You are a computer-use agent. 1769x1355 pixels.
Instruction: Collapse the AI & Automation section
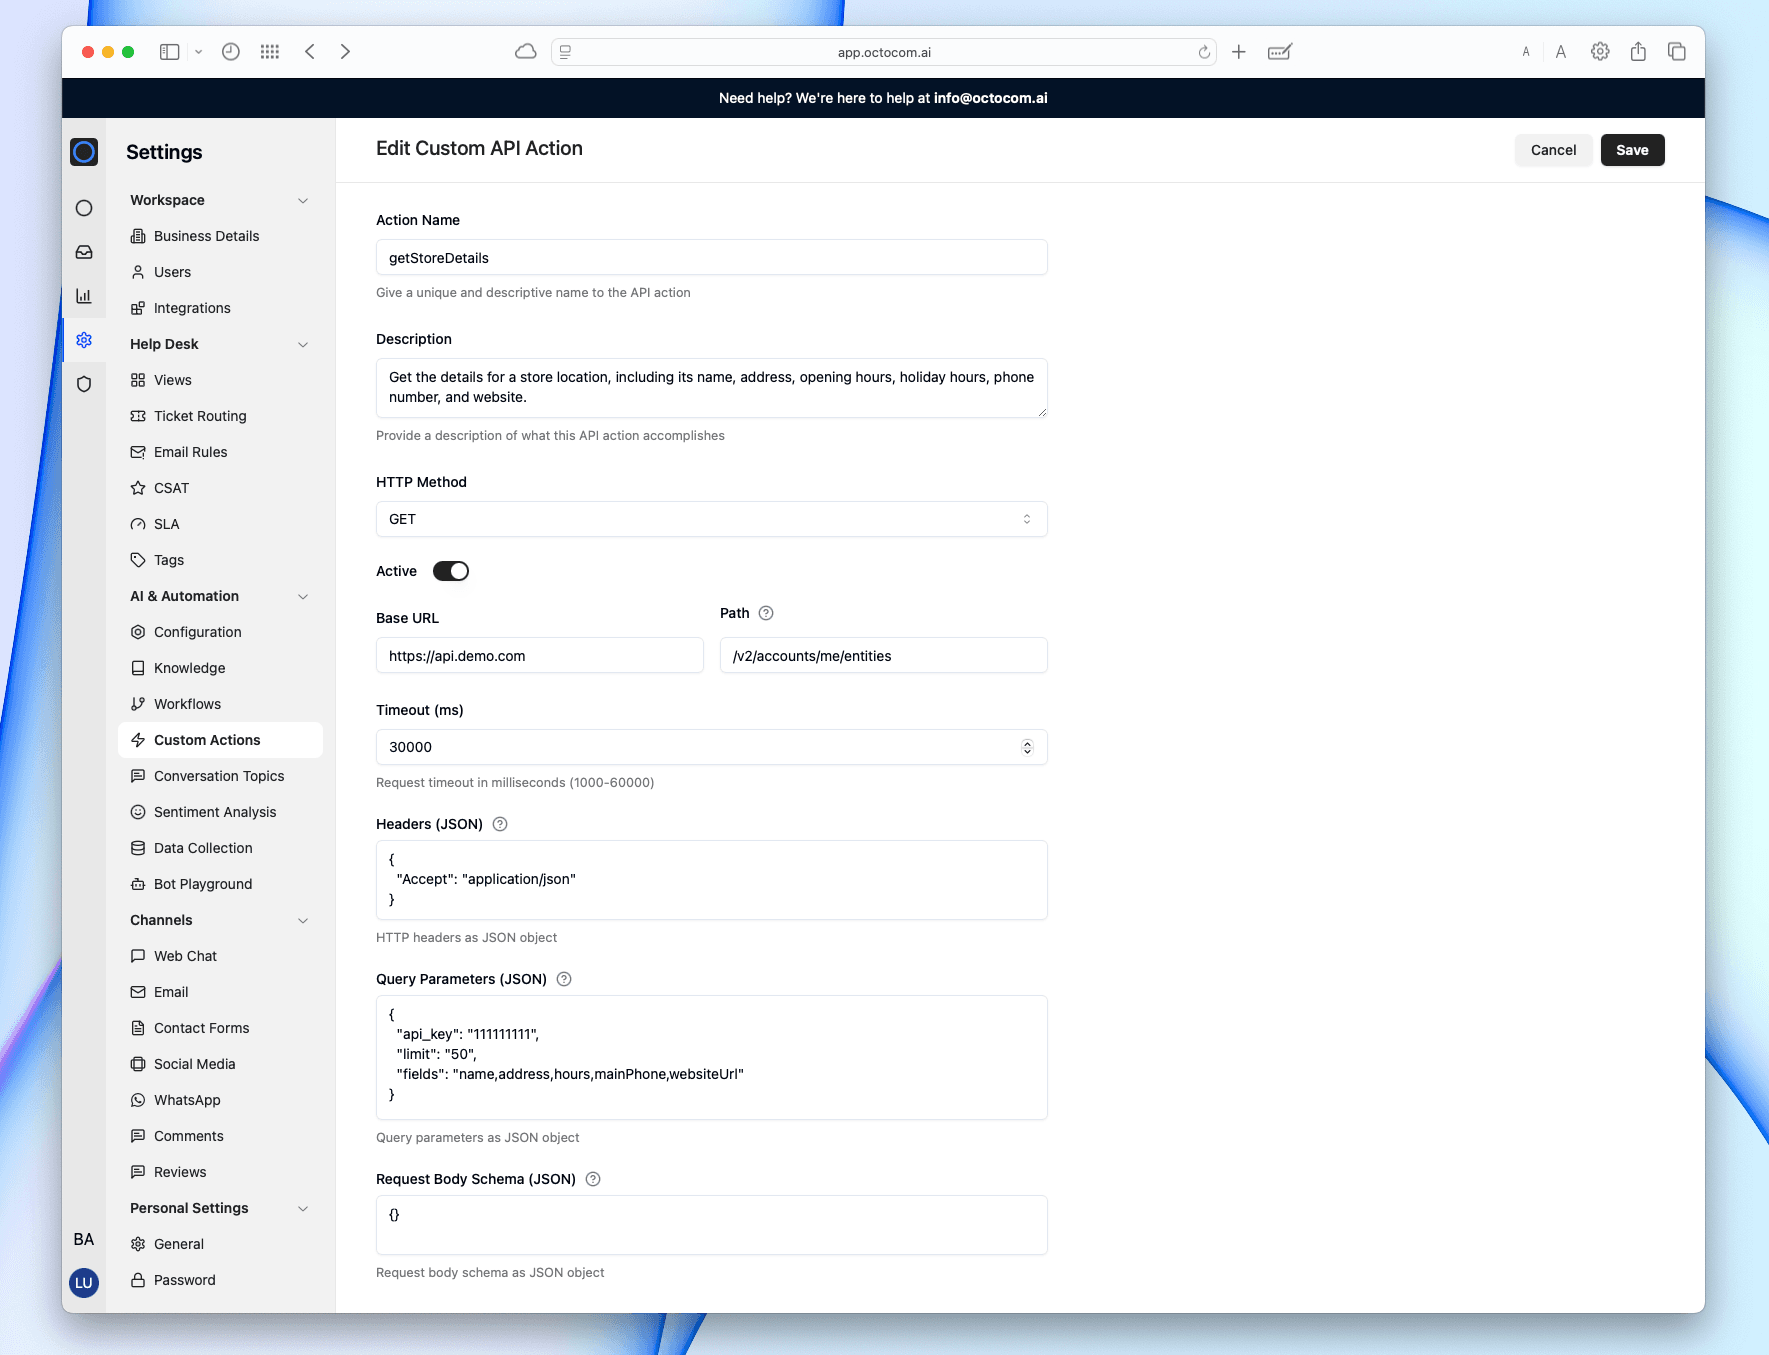coord(303,596)
